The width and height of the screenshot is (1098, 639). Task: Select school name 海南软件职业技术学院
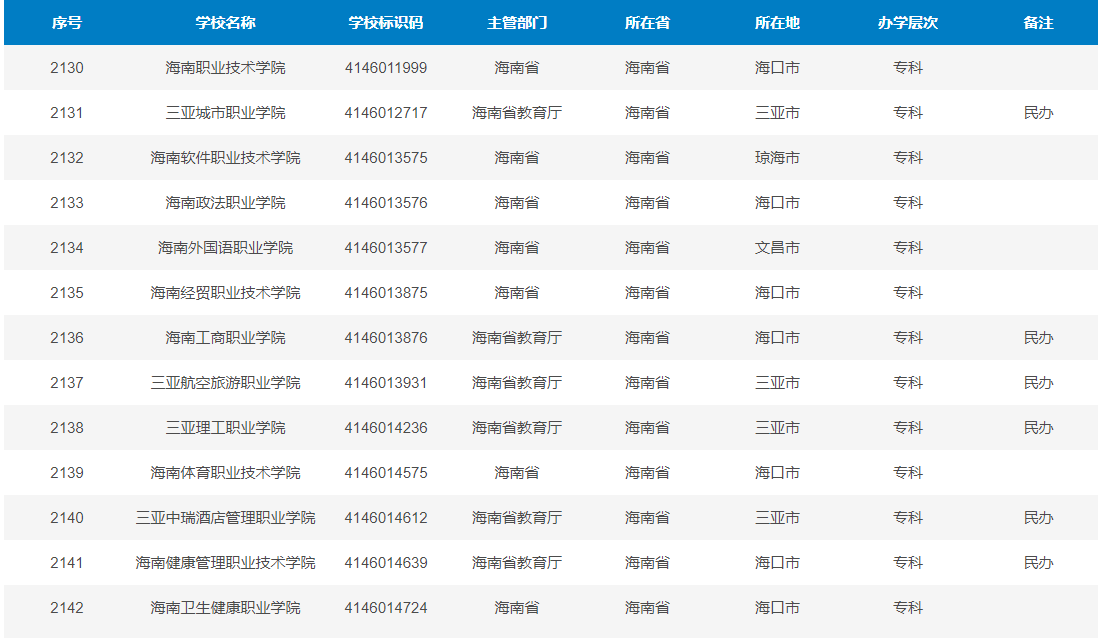click(225, 157)
